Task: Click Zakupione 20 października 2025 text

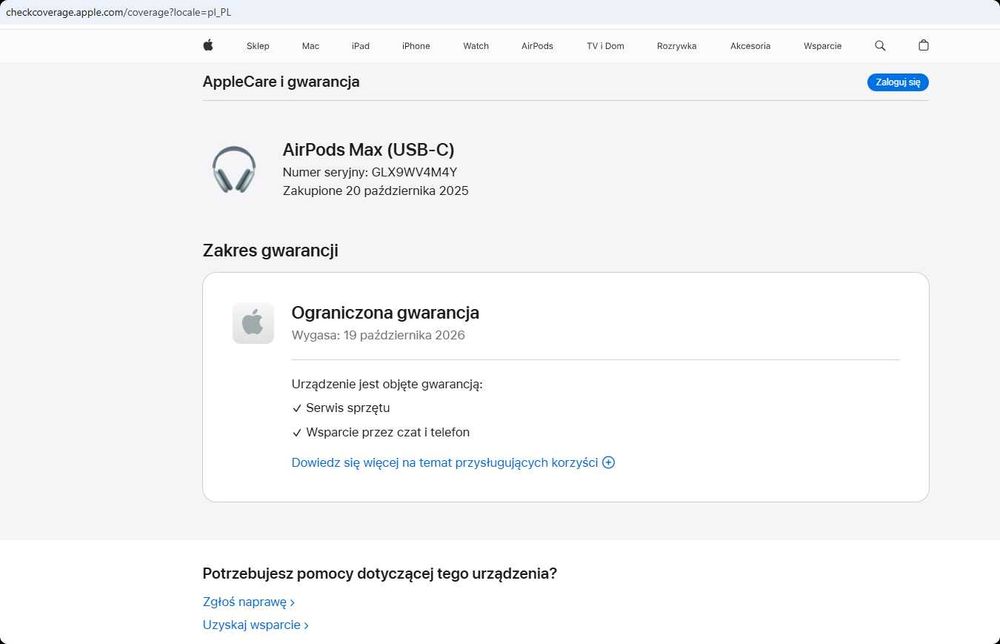Action: tap(376, 191)
